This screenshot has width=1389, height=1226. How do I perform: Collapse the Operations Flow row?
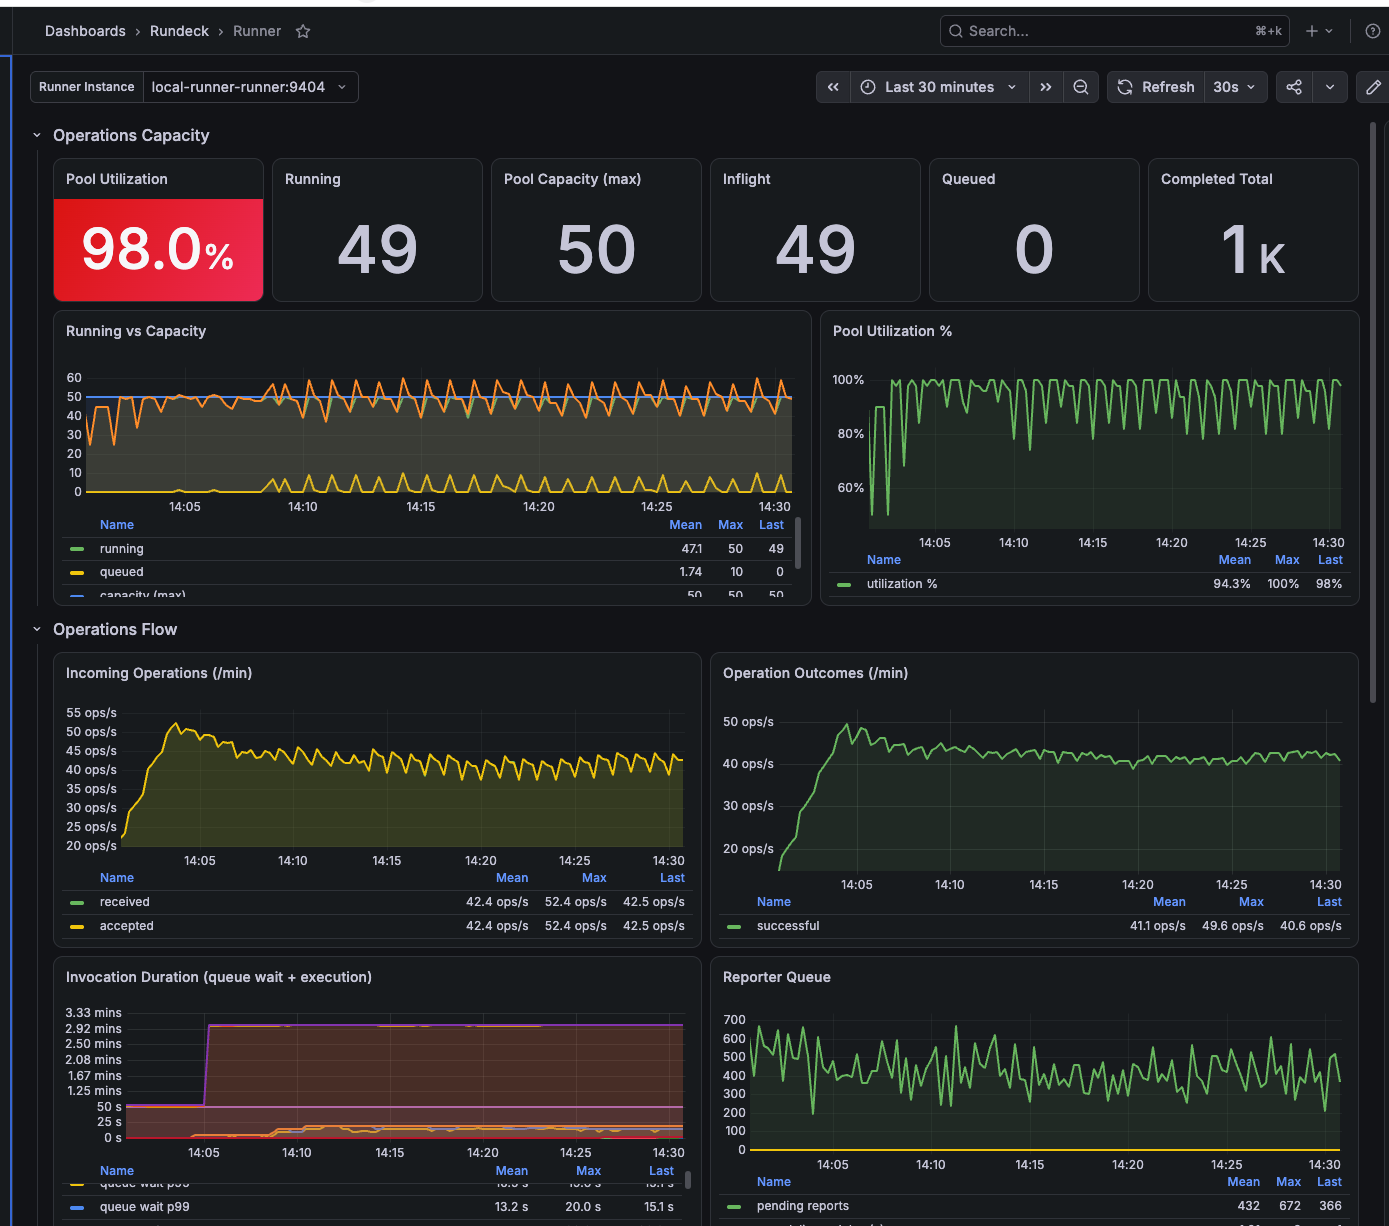pyautogui.click(x=37, y=629)
